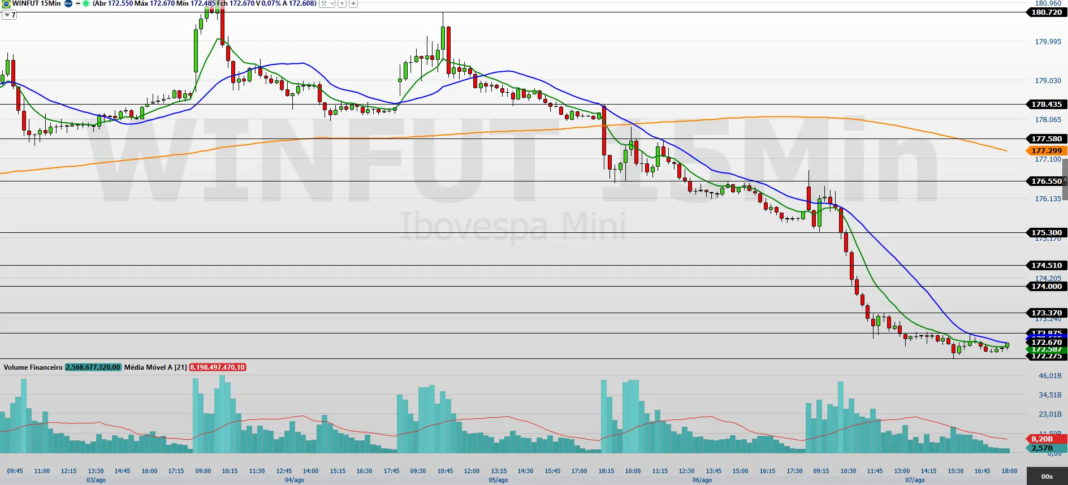The height and width of the screenshot is (485, 1068).
Task: Click the orange 177.299 moving average label
Action: pyautogui.click(x=1047, y=151)
